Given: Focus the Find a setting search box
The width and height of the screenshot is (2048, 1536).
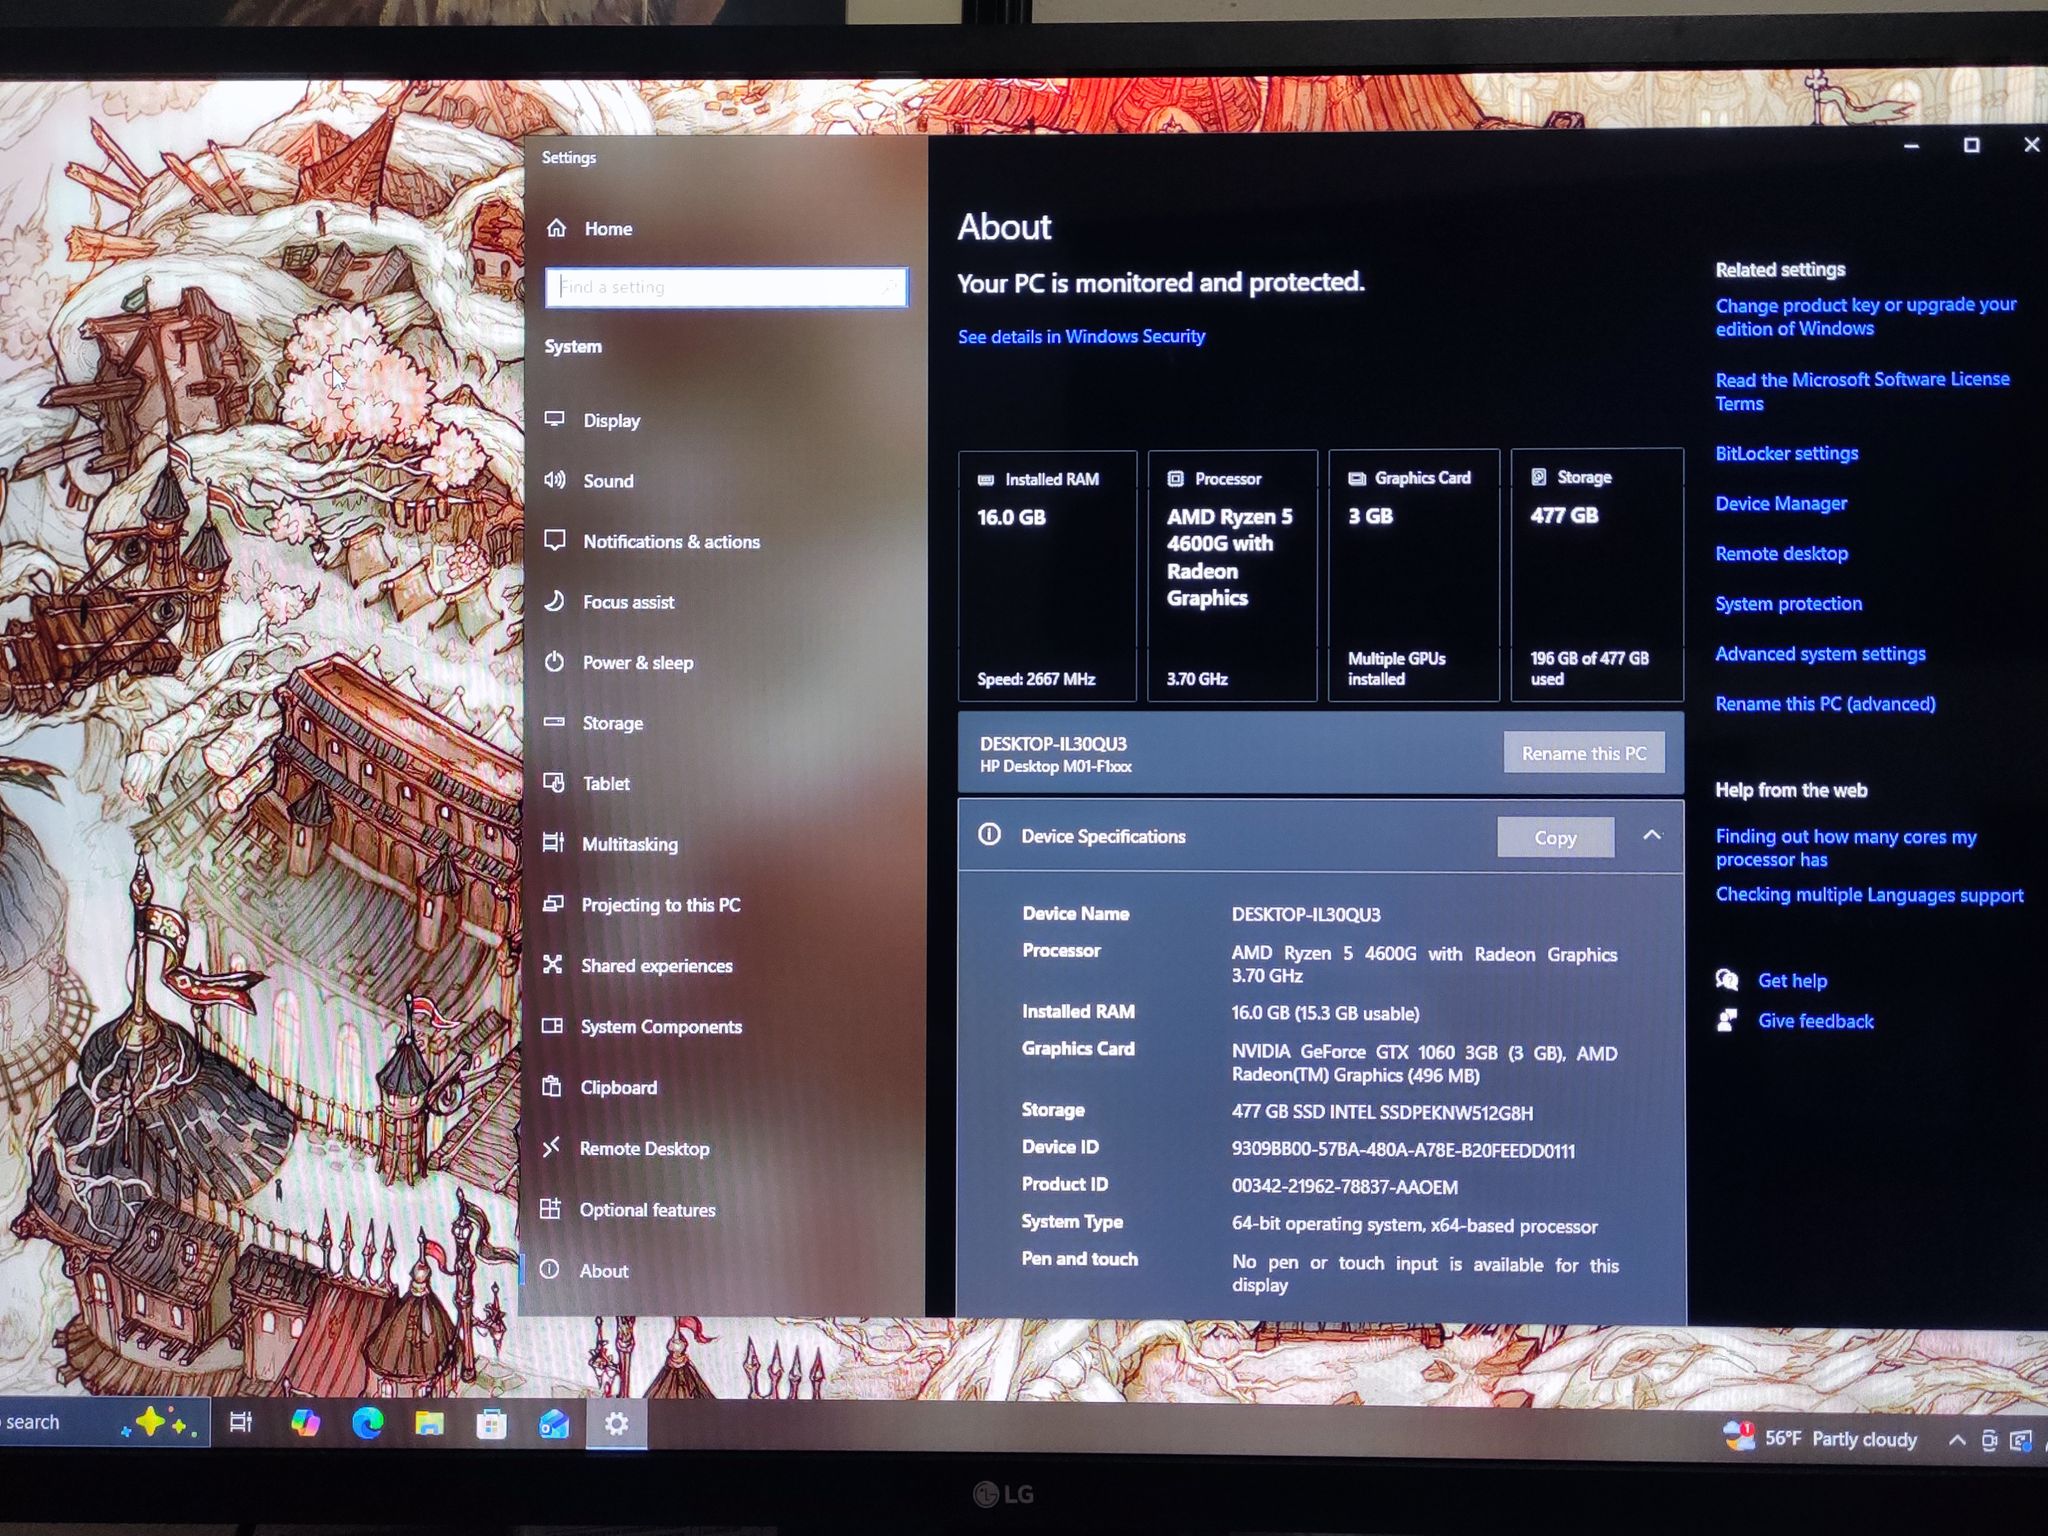Looking at the screenshot, I should (x=727, y=287).
